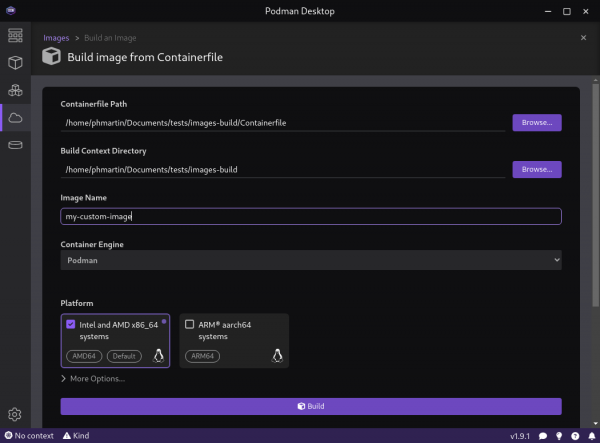This screenshot has height=443, width=600.
Task: Open the lightbulb troubleshooting icon
Action: [x=559, y=436]
